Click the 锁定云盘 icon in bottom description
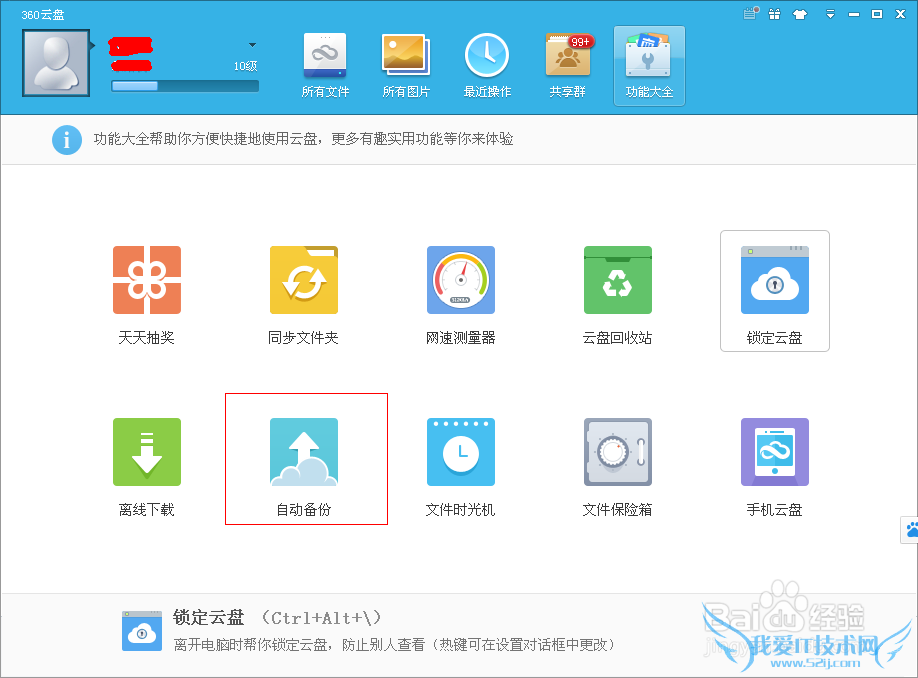Image resolution: width=918 pixels, height=678 pixels. pos(142,631)
